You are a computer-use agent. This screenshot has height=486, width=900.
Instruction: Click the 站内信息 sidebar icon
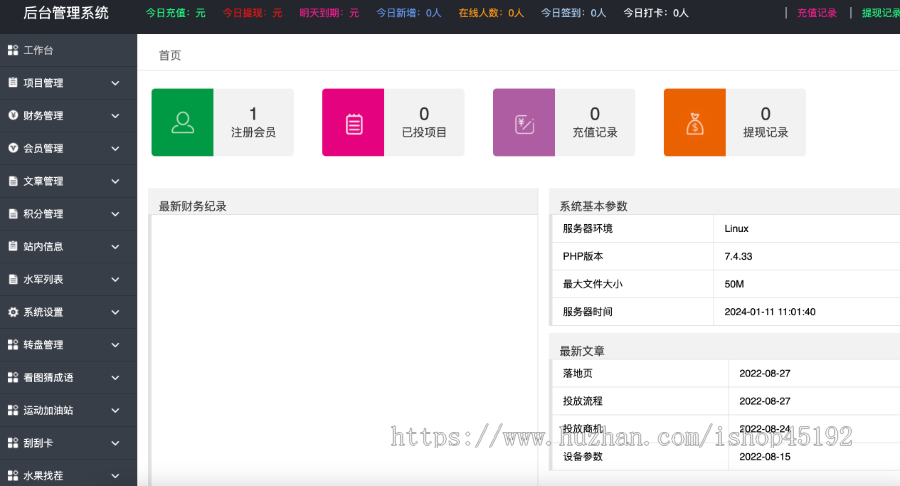point(13,246)
